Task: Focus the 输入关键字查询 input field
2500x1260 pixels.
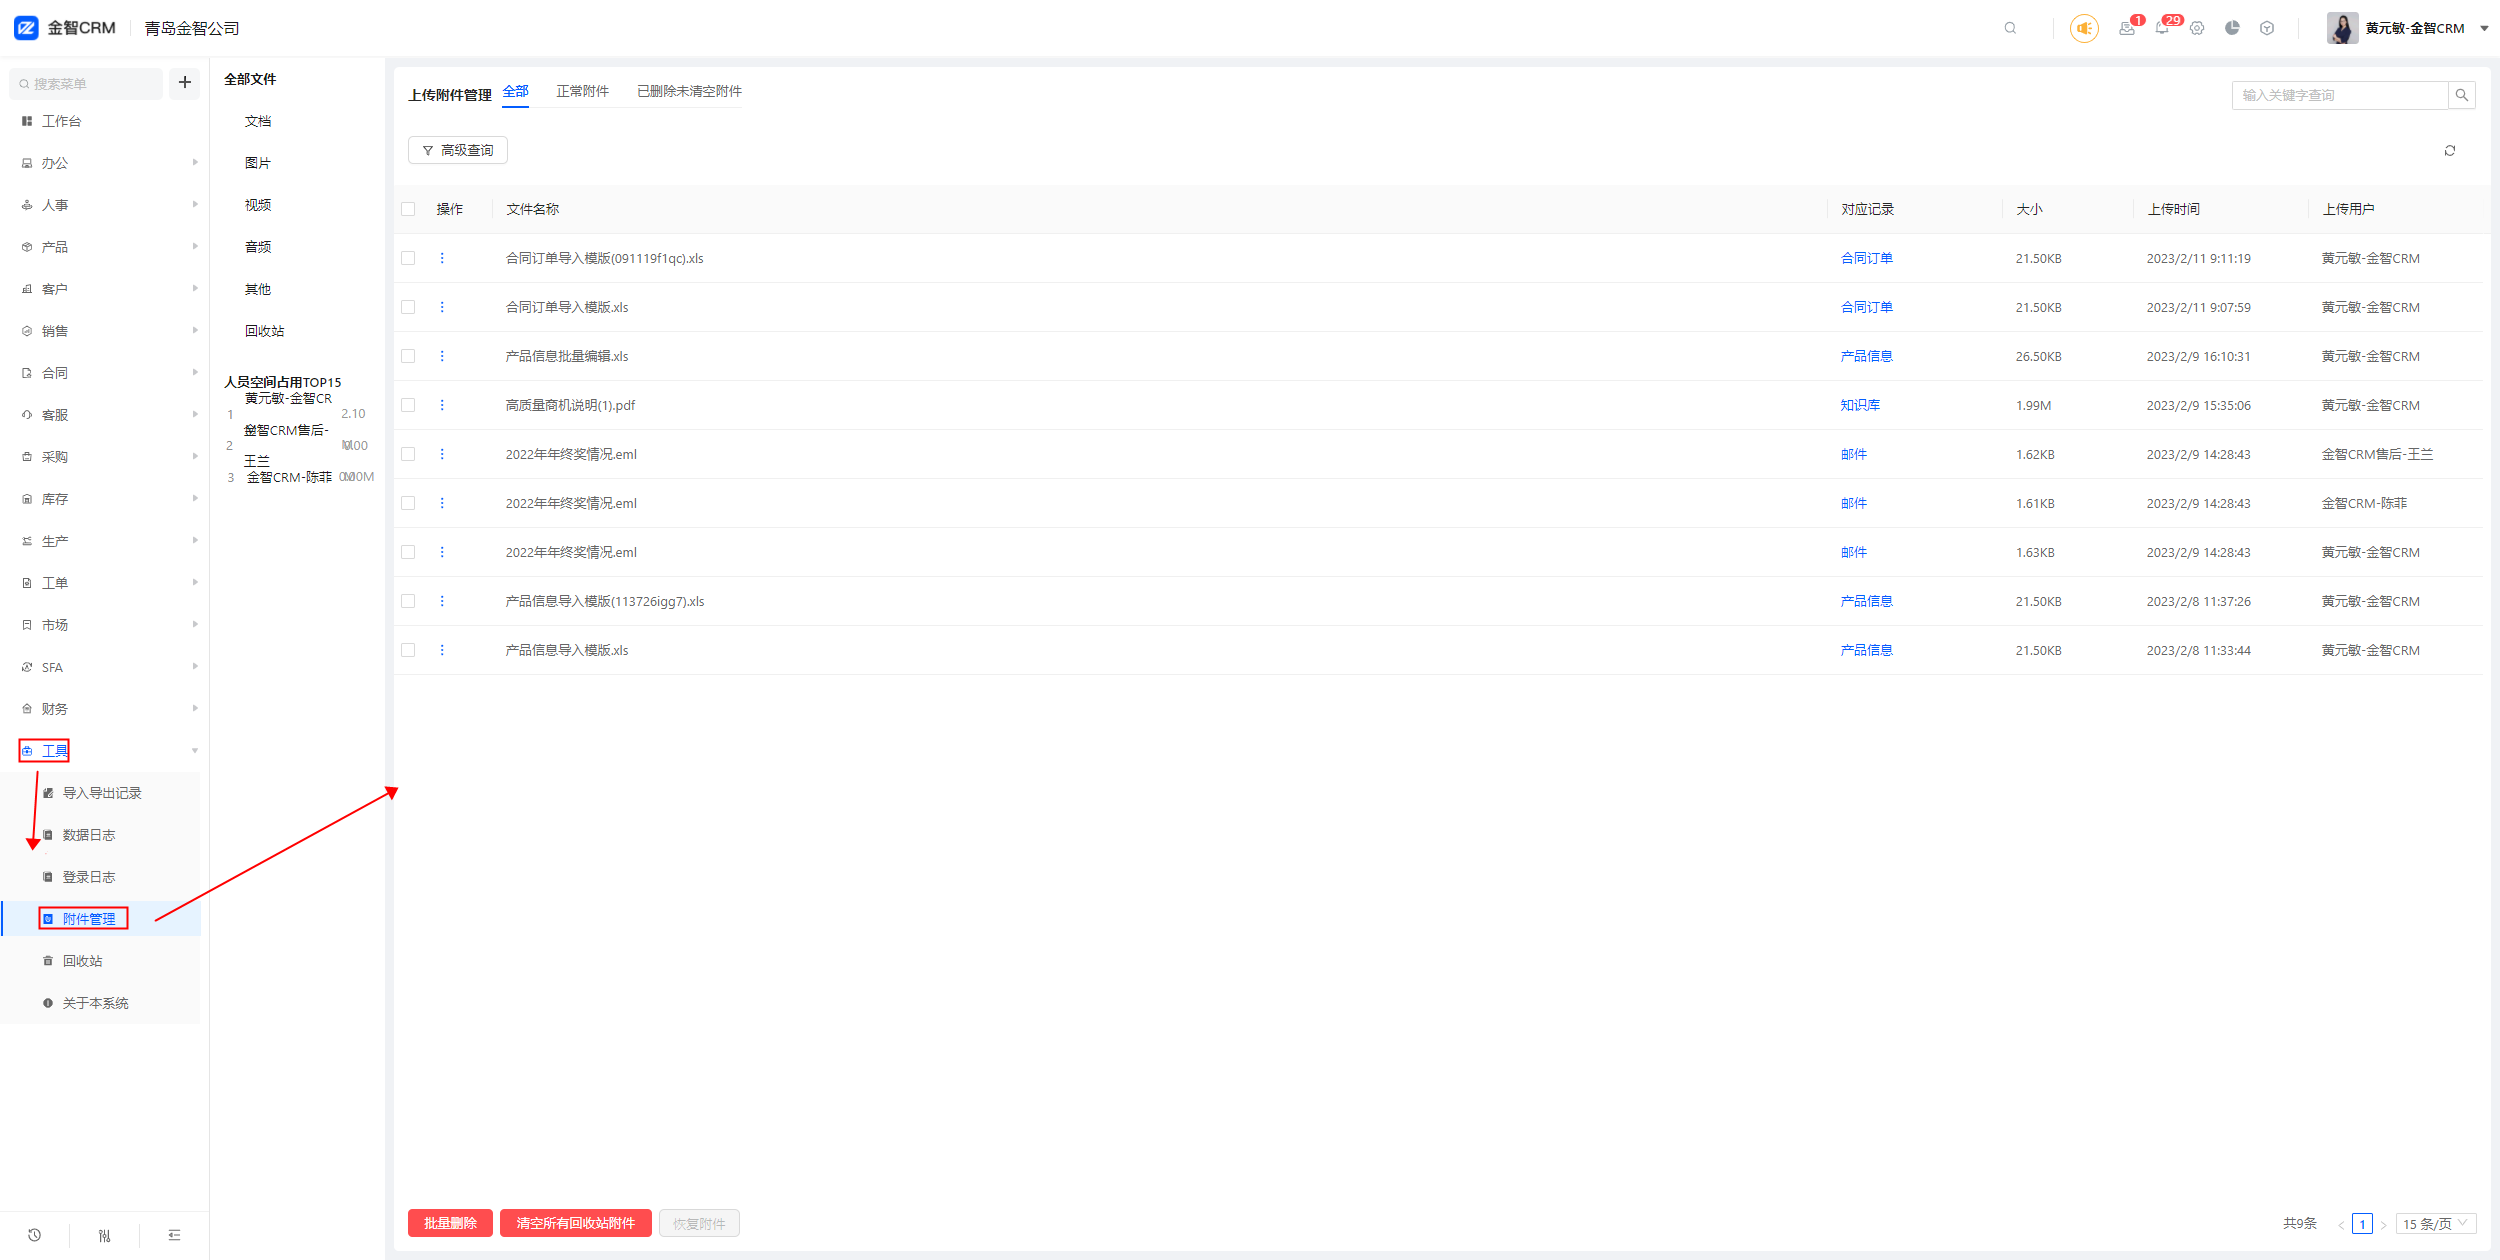Action: pos(2340,95)
